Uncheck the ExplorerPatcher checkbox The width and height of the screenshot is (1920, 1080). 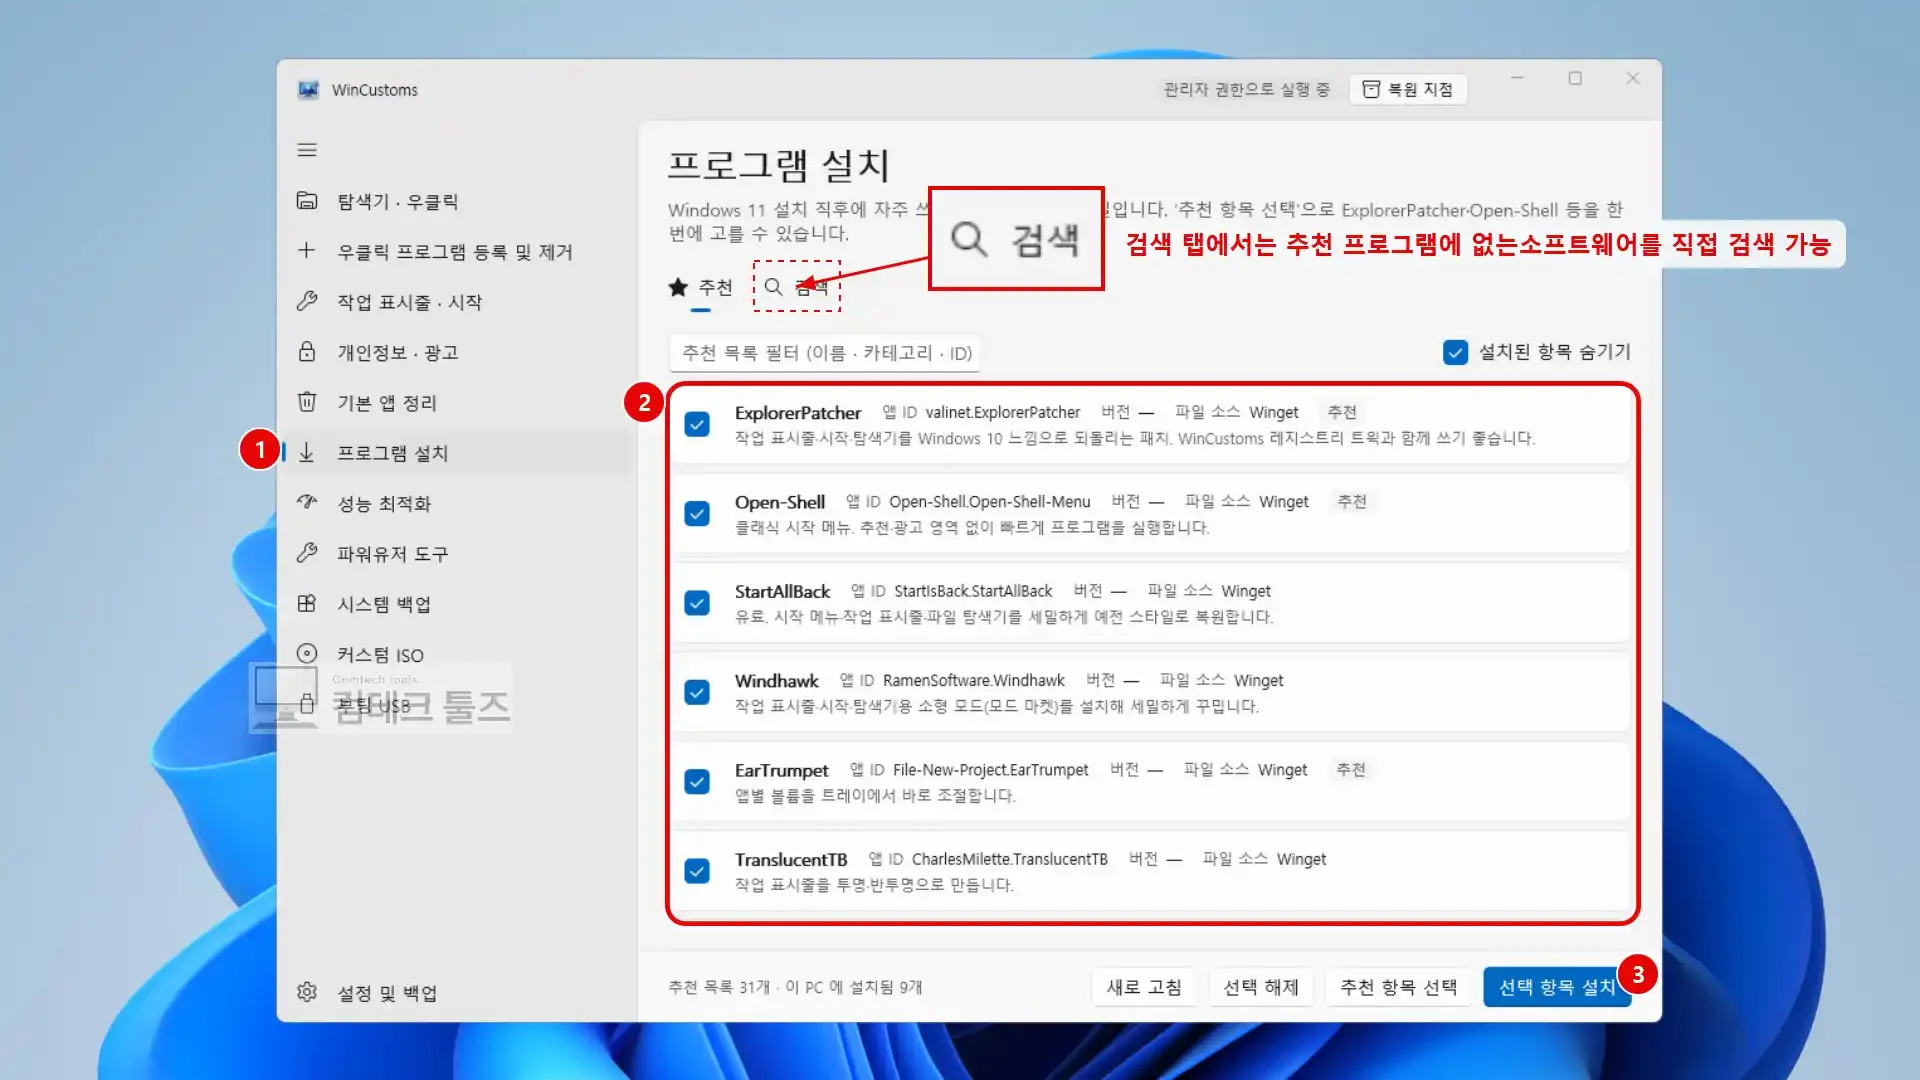[697, 424]
